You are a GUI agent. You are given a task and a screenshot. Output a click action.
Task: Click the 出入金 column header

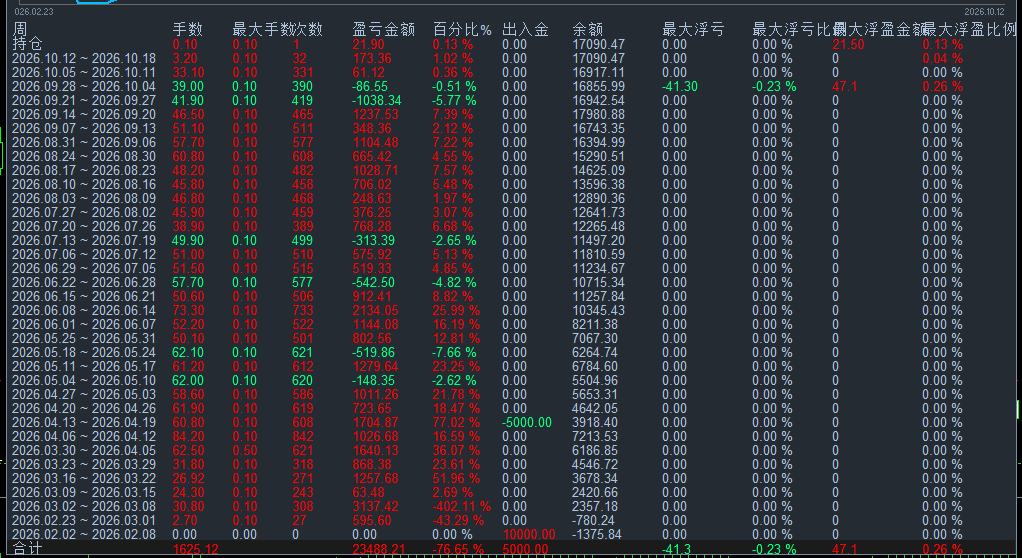525,29
